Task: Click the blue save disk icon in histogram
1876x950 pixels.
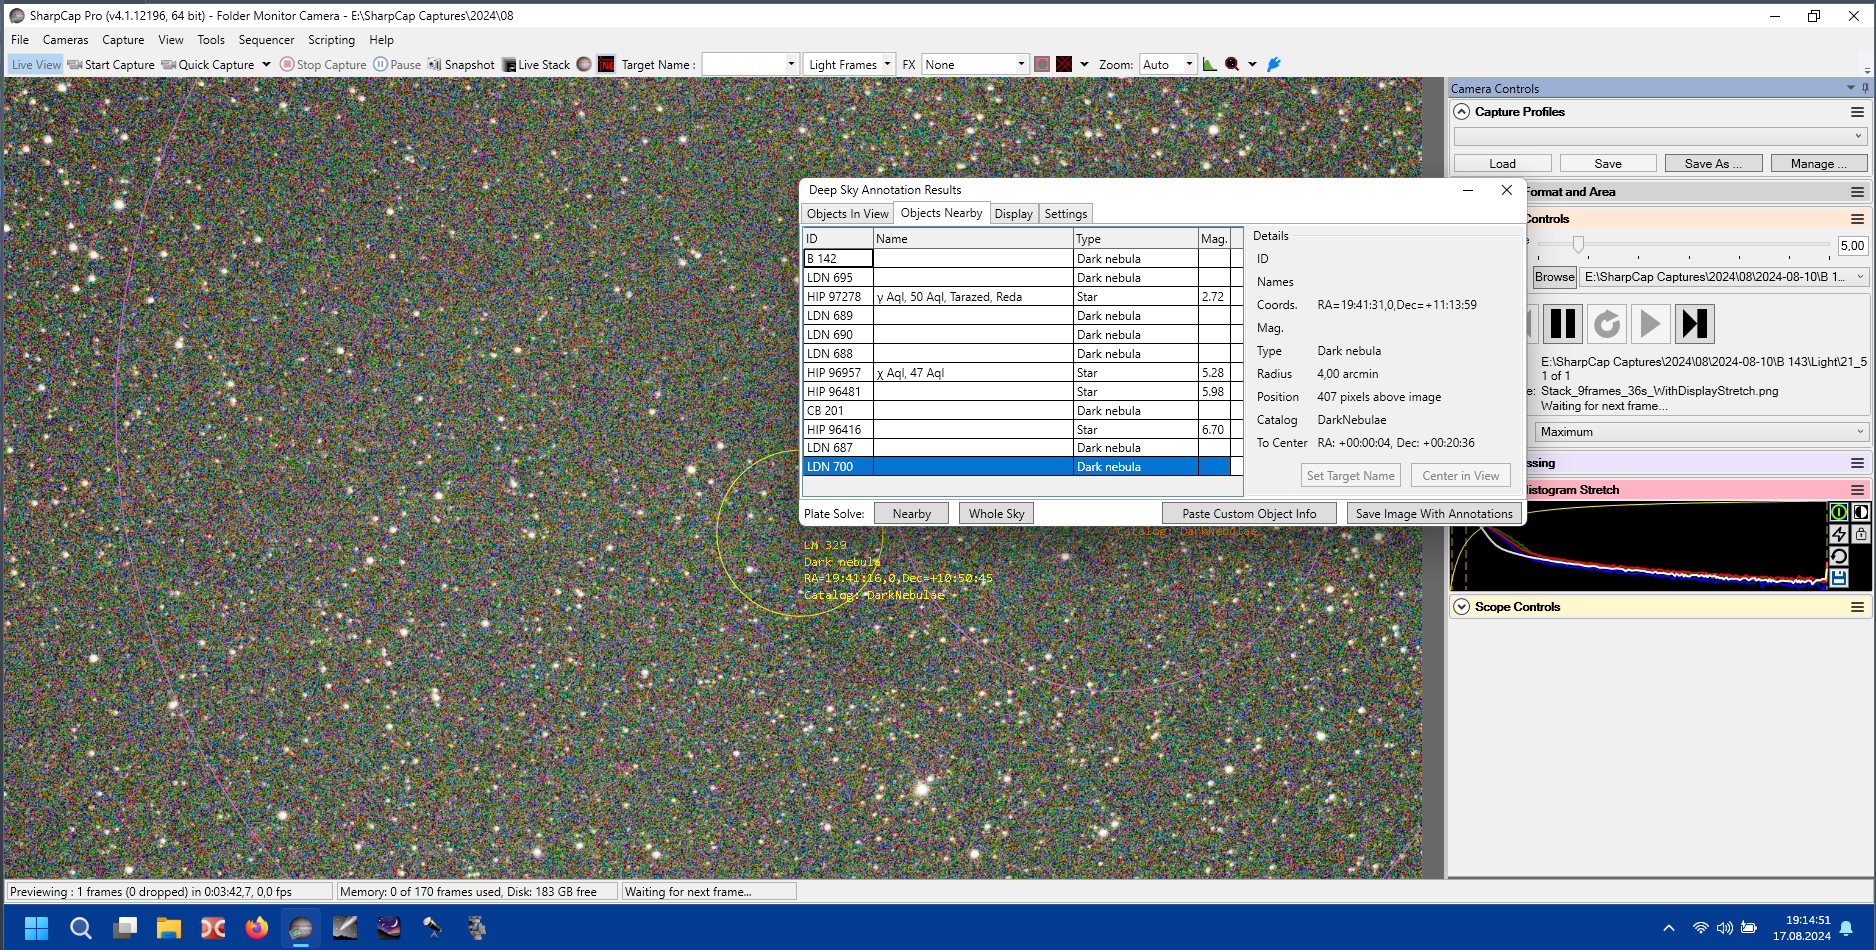Action: 1838,578
